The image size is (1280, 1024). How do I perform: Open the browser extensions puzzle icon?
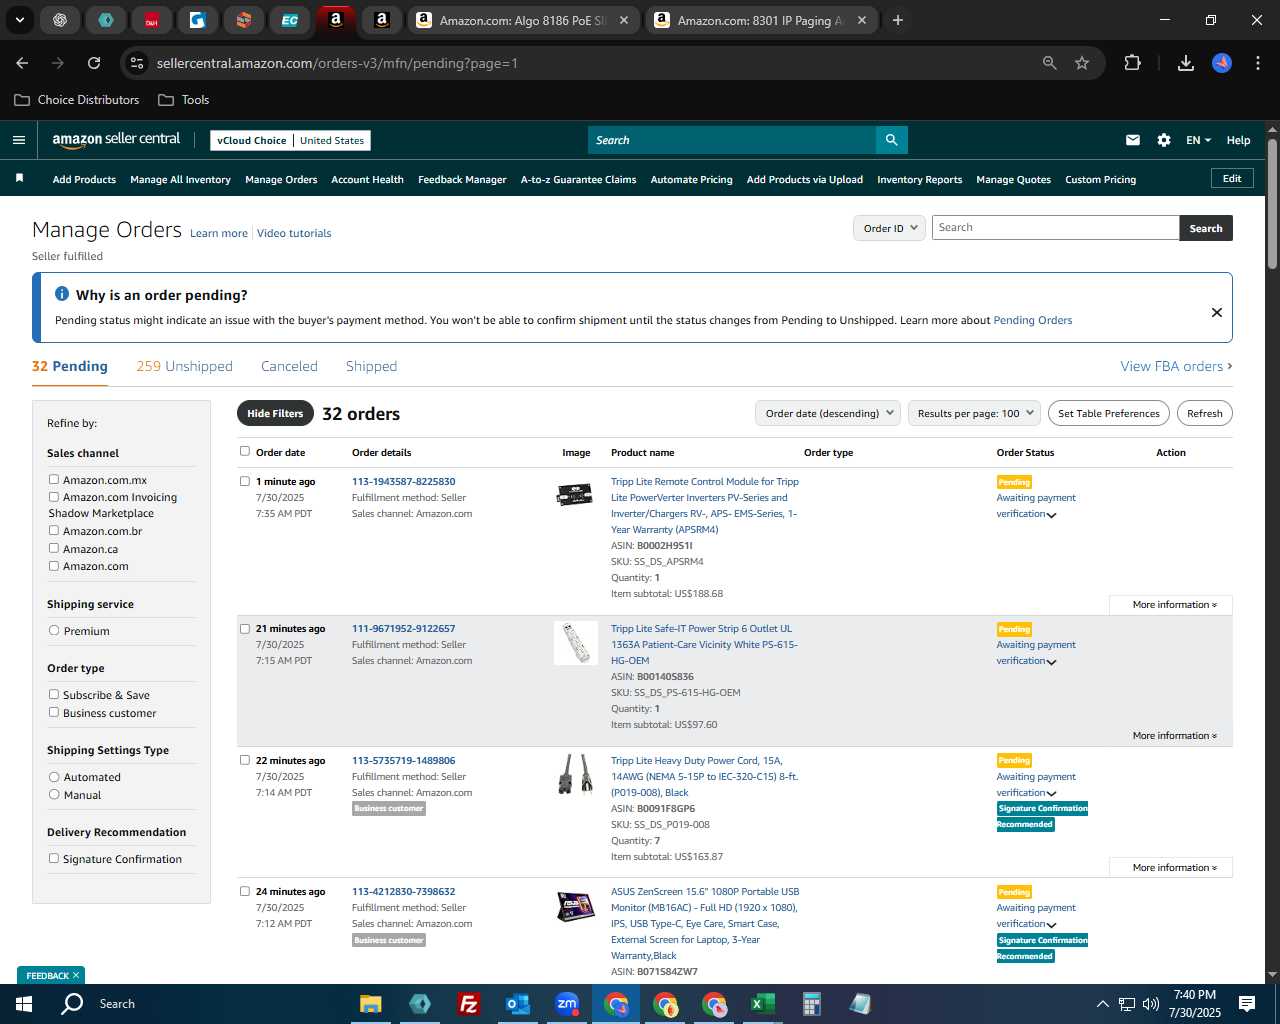[1132, 63]
